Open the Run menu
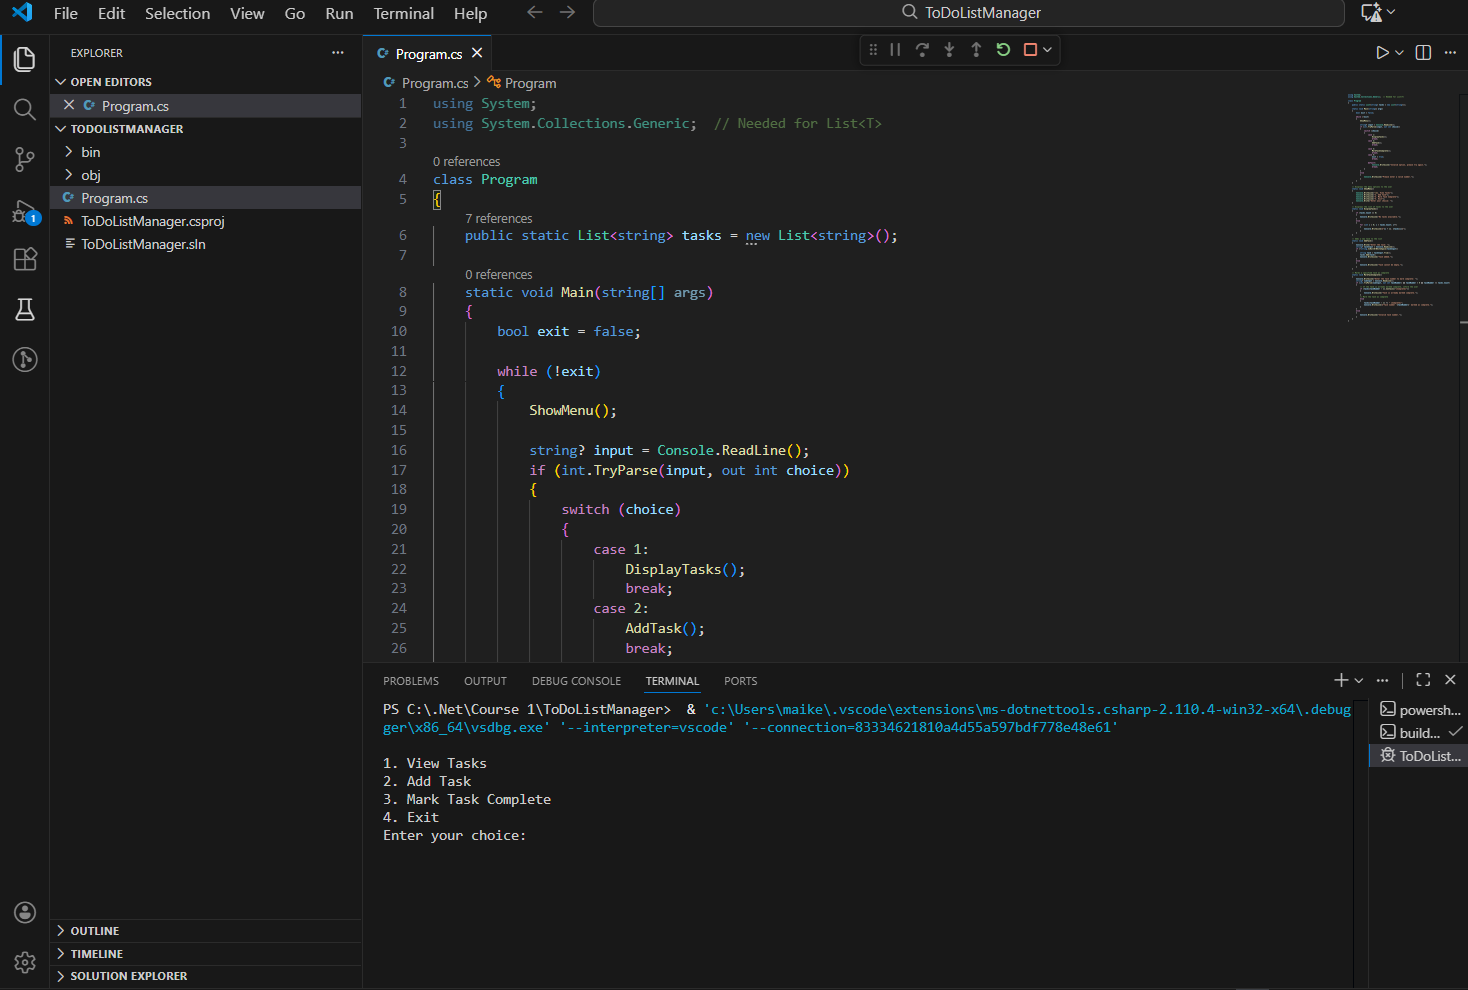 [339, 13]
